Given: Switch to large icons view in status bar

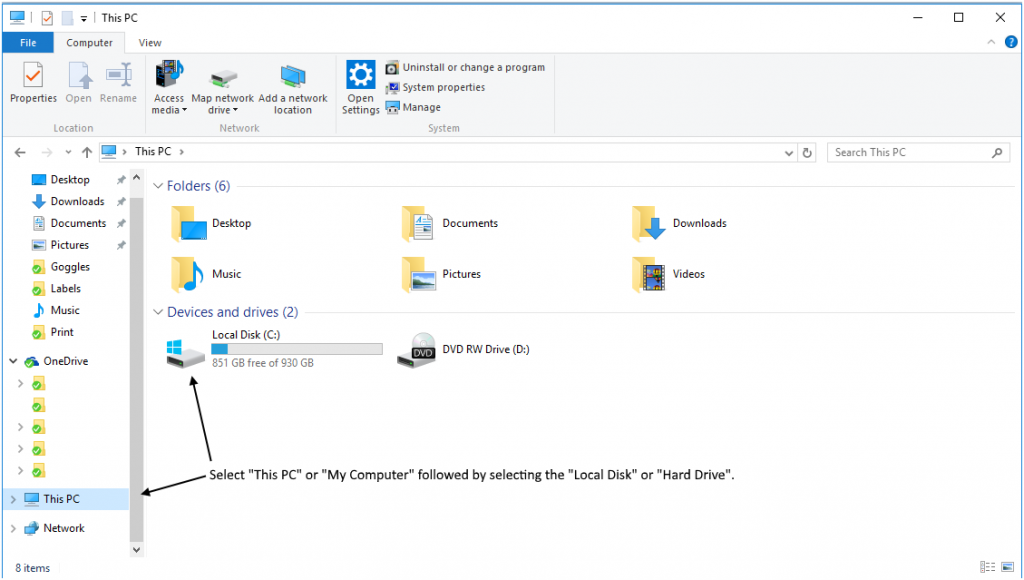Looking at the screenshot, I should 1007,567.
